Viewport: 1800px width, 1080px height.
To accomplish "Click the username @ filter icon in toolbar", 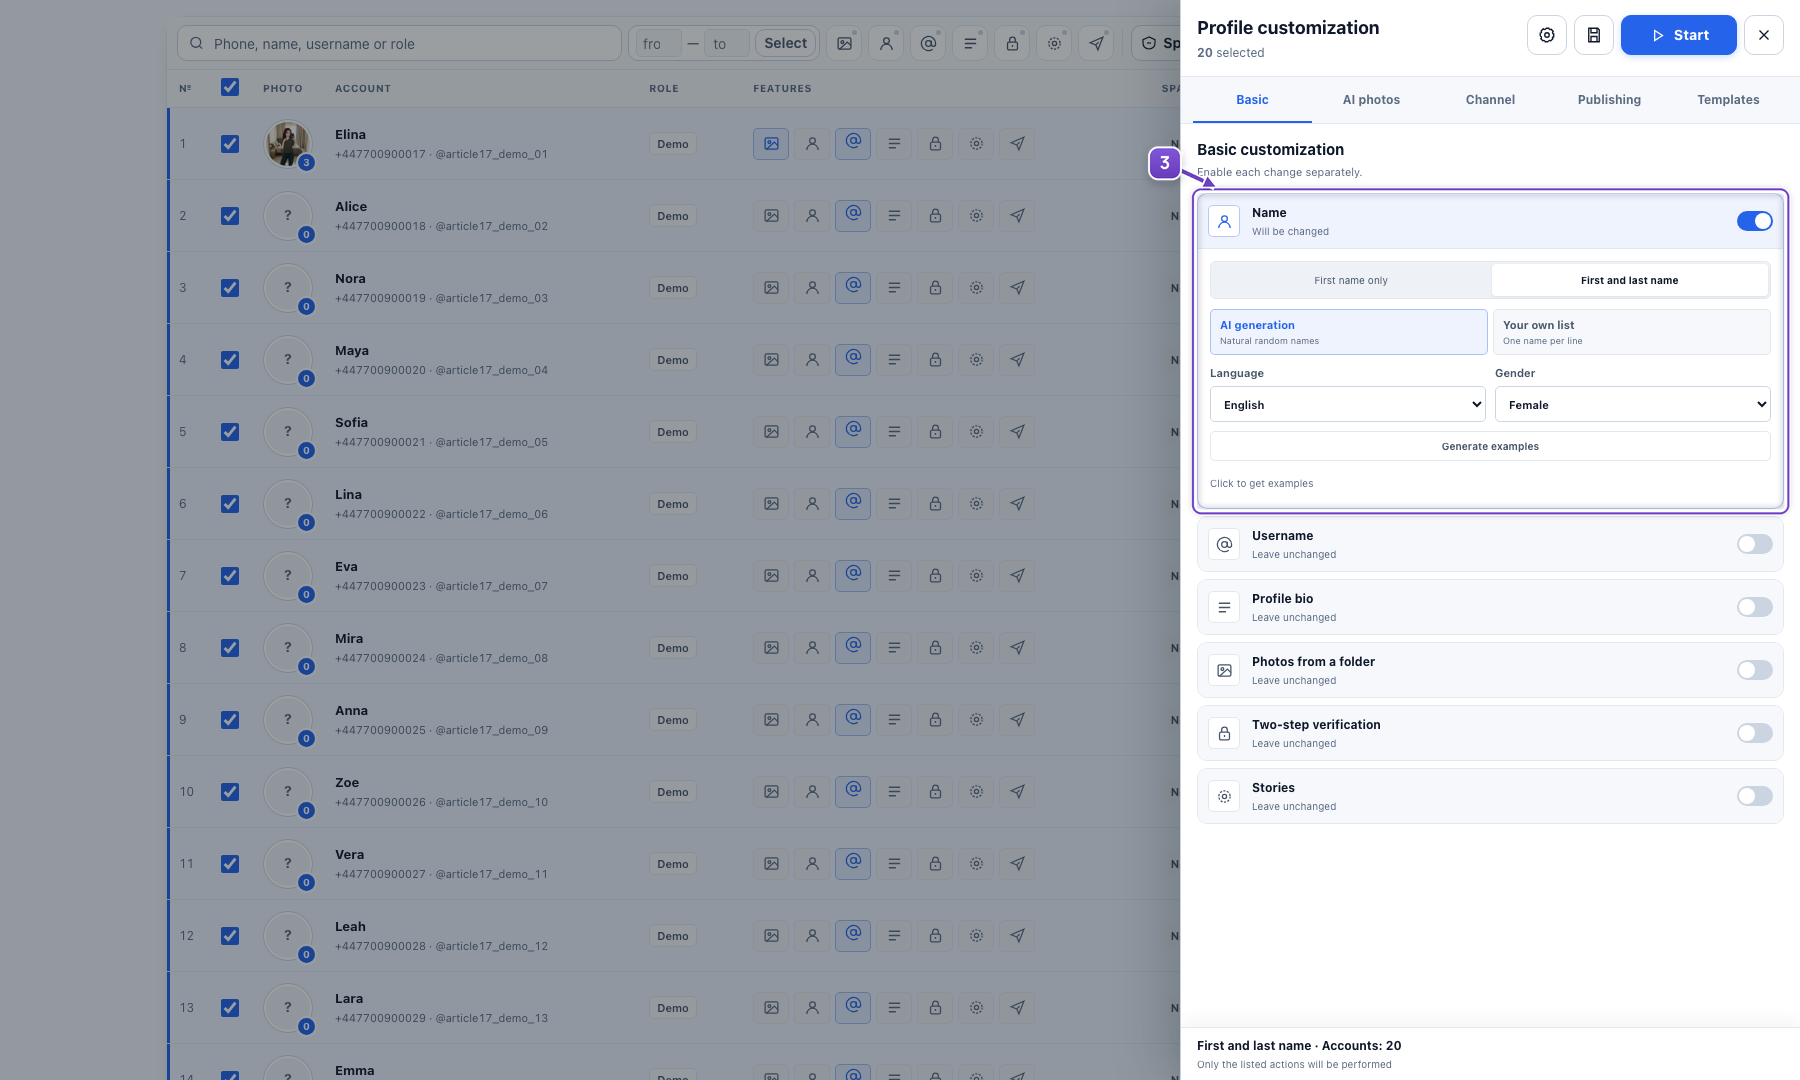I will tap(929, 43).
